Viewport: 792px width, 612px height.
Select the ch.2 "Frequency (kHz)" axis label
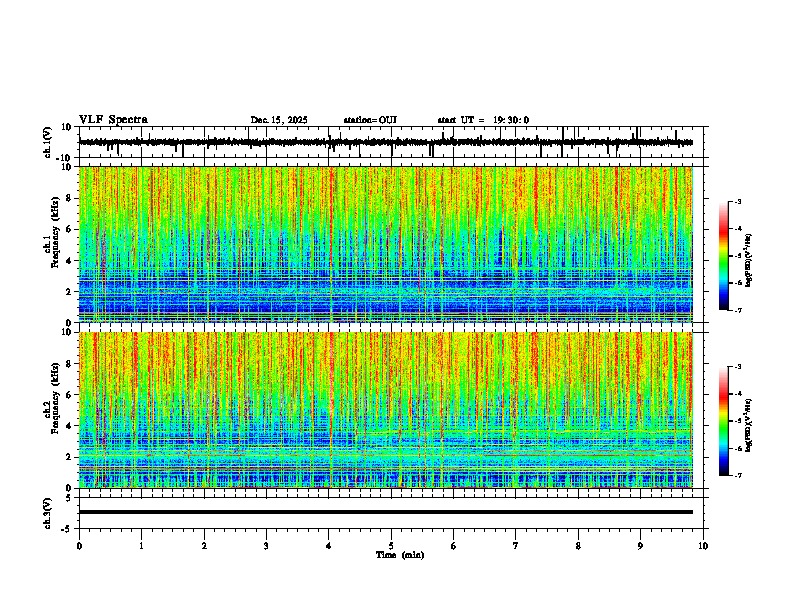[x=55, y=398]
